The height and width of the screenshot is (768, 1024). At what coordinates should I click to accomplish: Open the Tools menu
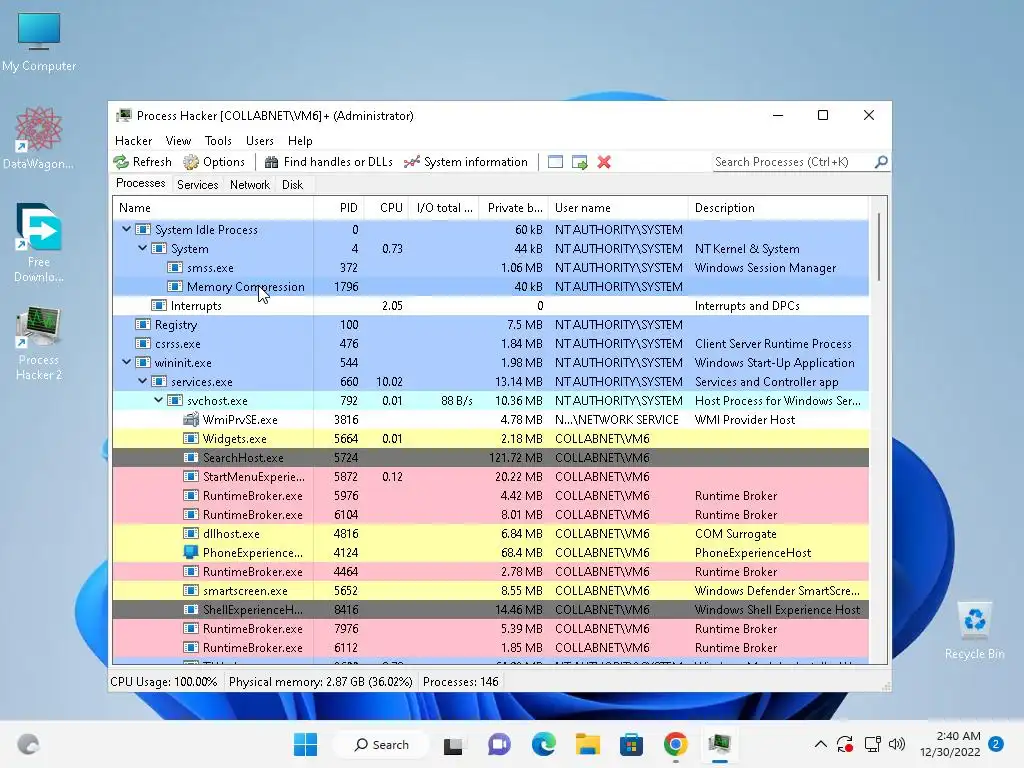point(218,140)
